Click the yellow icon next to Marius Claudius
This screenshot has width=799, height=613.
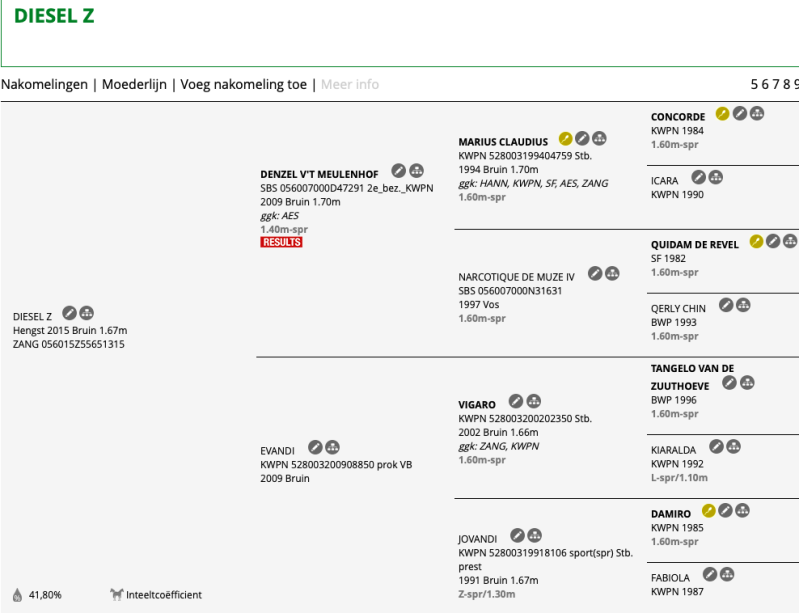(565, 138)
